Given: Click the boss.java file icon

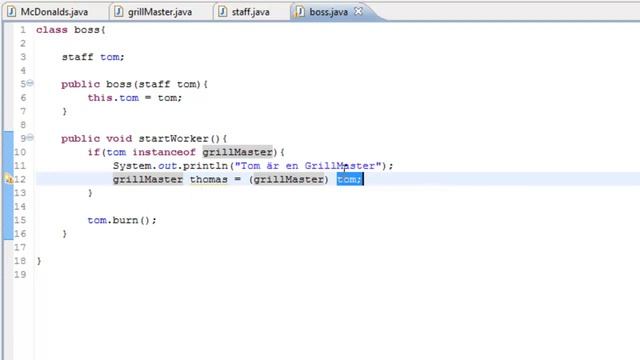Looking at the screenshot, I should [299, 12].
